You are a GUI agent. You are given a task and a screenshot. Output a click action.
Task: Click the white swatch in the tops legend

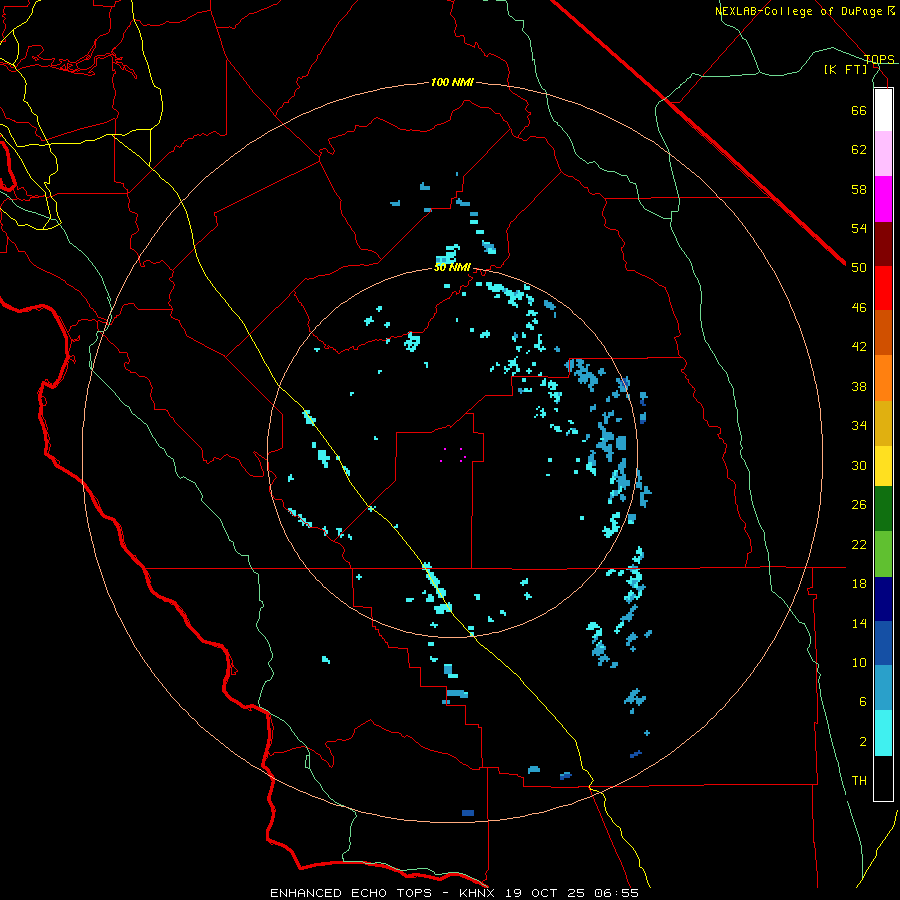click(883, 110)
